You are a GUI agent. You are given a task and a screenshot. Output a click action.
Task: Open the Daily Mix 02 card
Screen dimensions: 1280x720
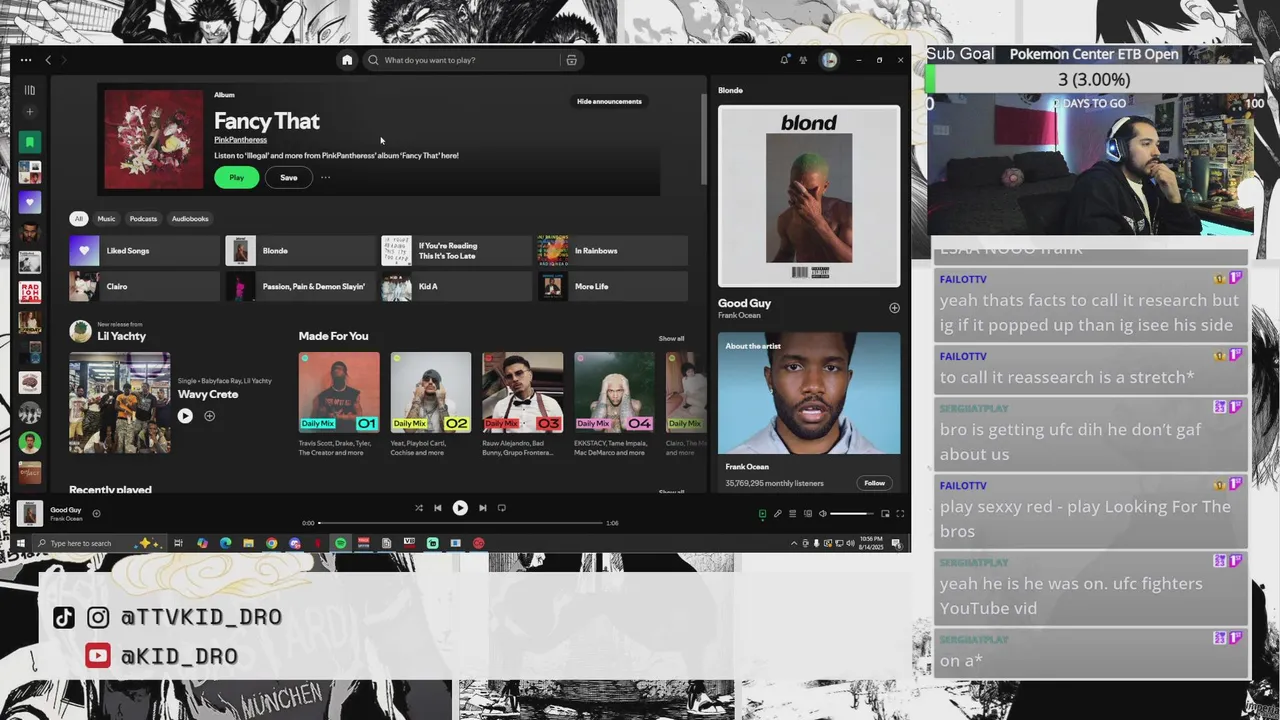(x=430, y=404)
